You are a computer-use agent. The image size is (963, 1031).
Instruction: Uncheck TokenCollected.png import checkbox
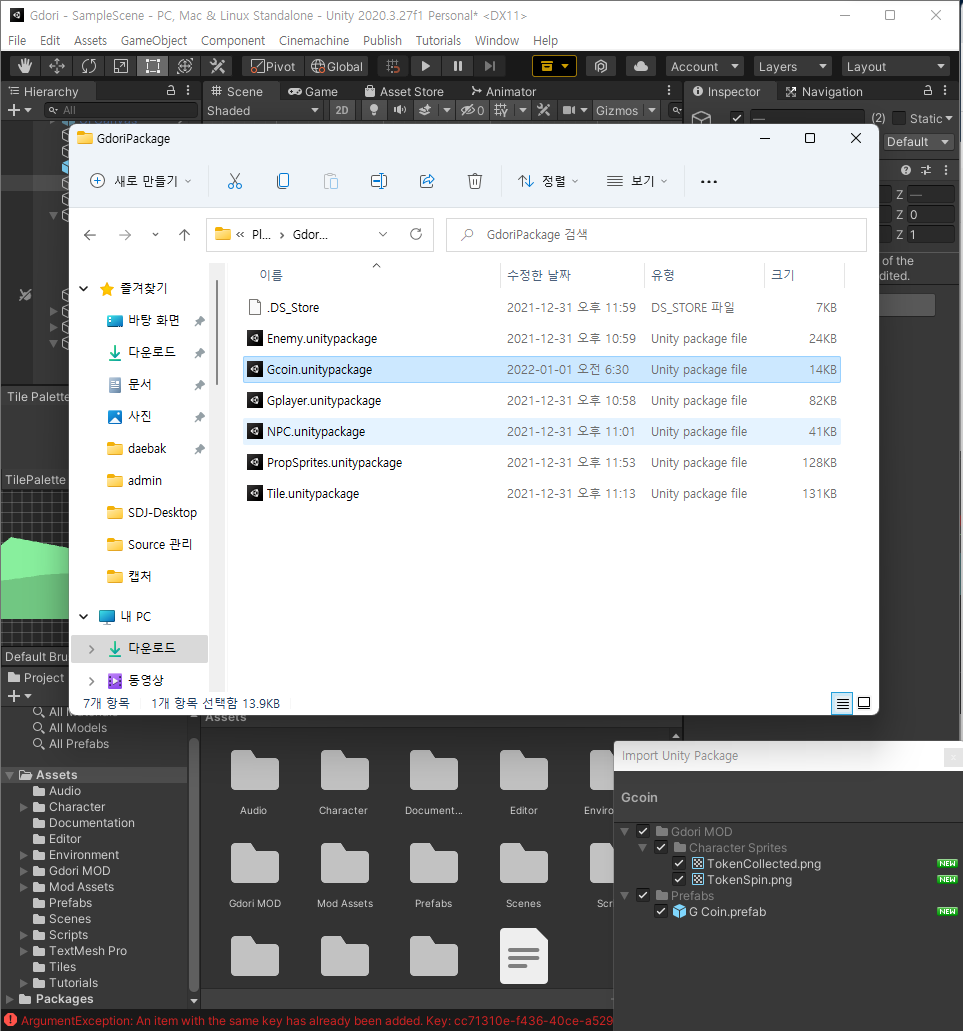point(679,863)
